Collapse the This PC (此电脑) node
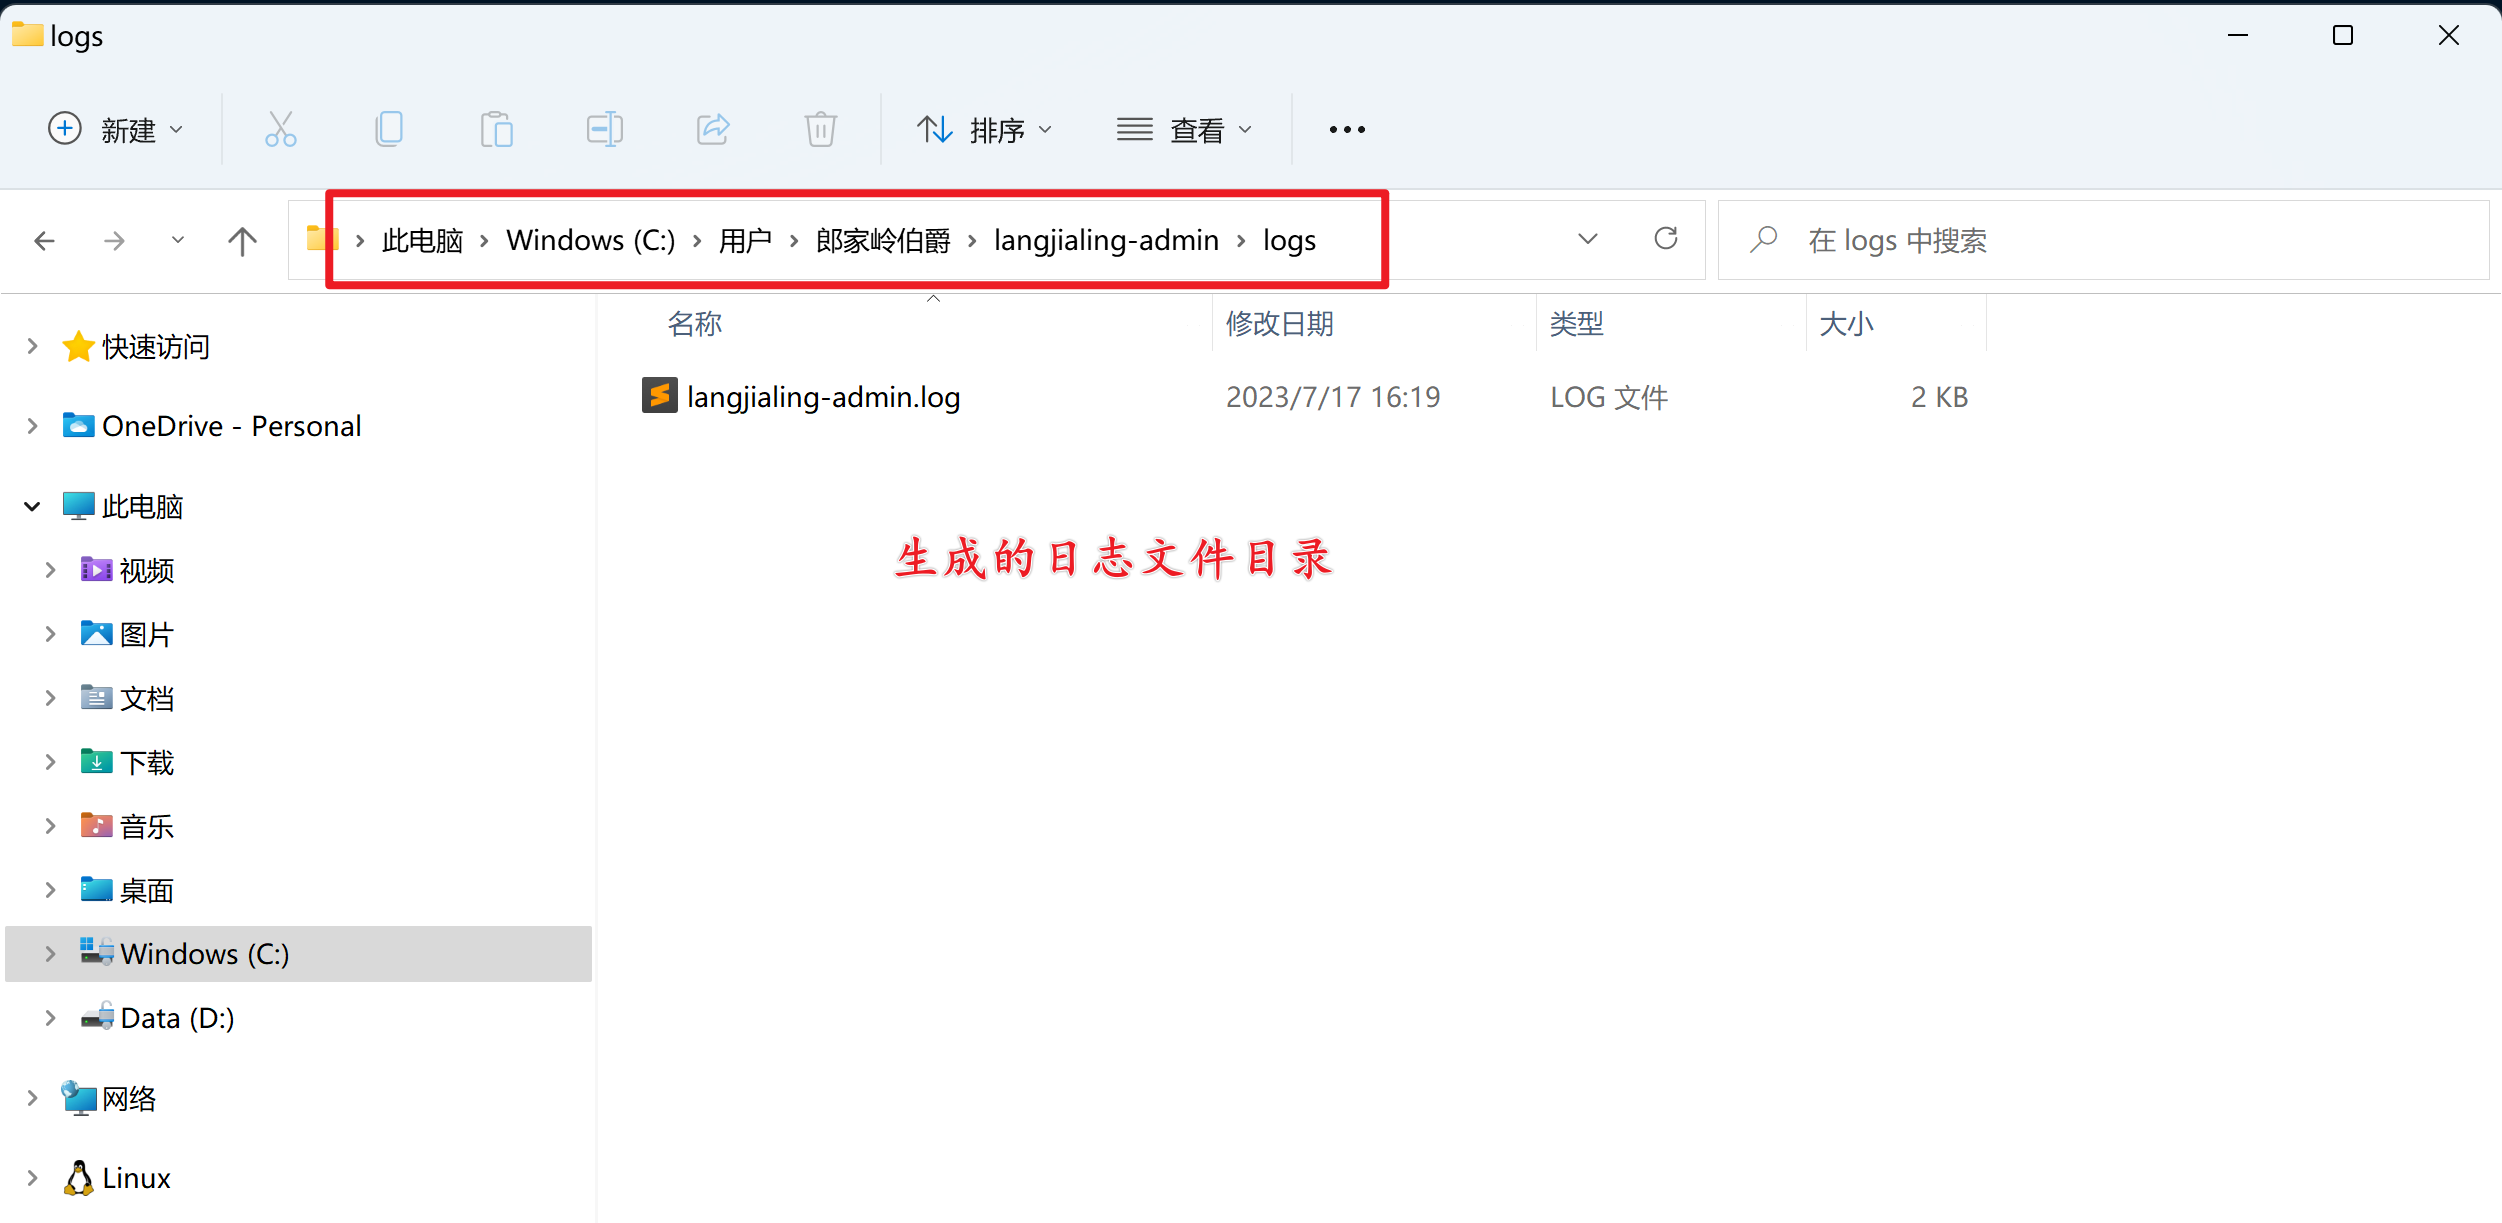The image size is (2502, 1223). coord(32,507)
